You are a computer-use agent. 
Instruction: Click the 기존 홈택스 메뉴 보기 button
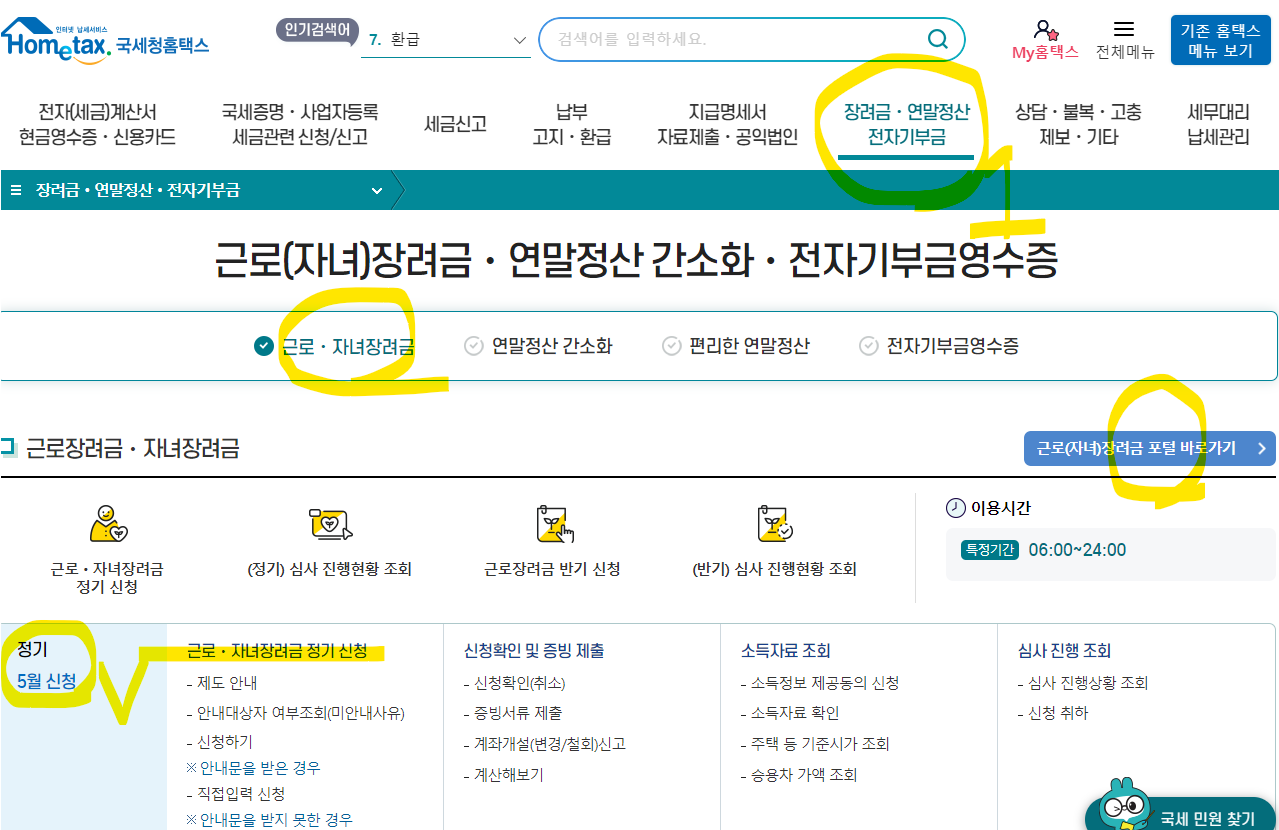click(1220, 40)
